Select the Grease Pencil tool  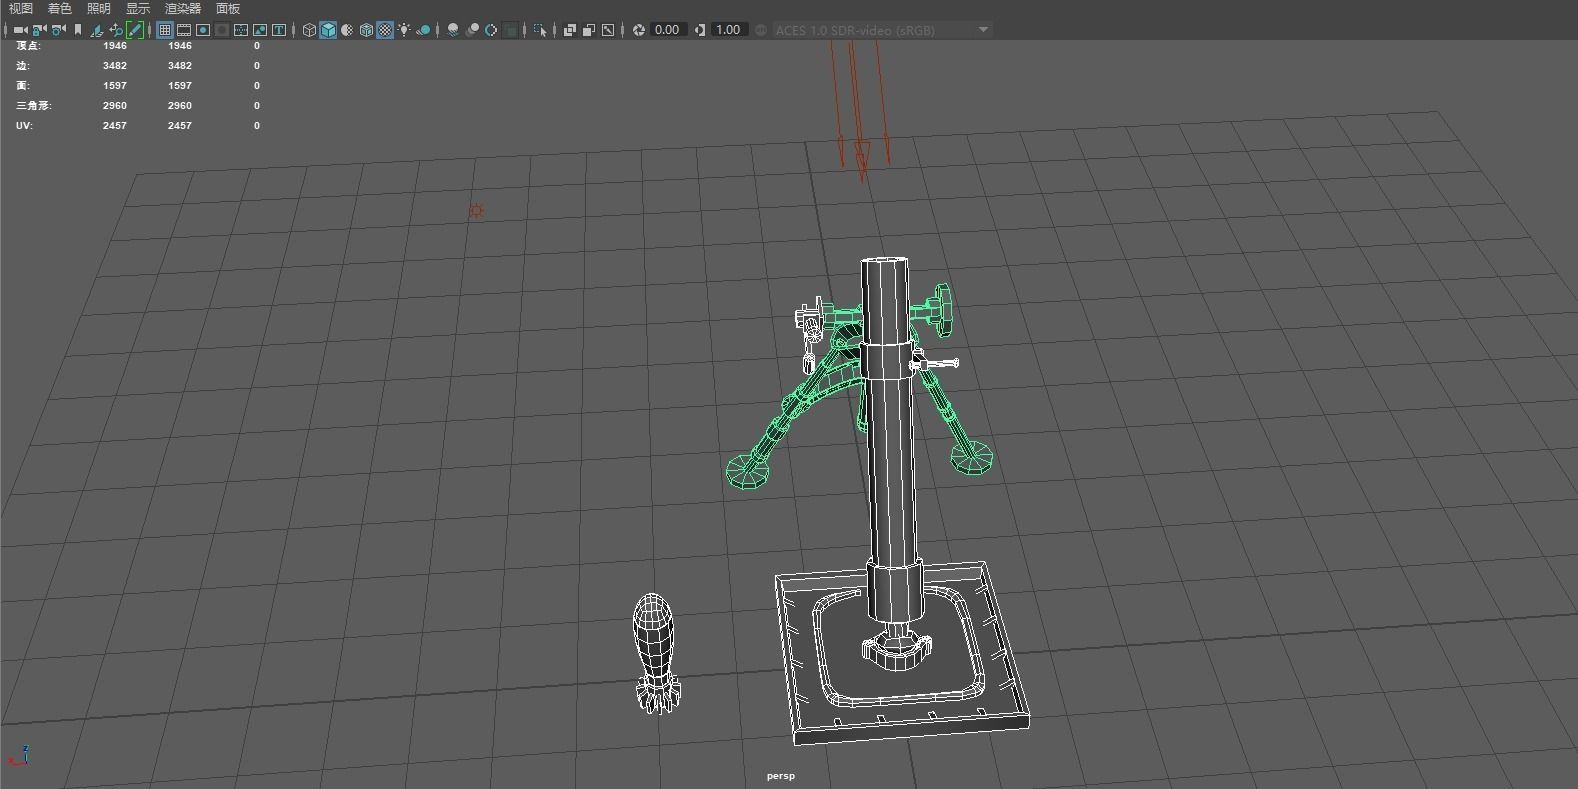(x=135, y=30)
